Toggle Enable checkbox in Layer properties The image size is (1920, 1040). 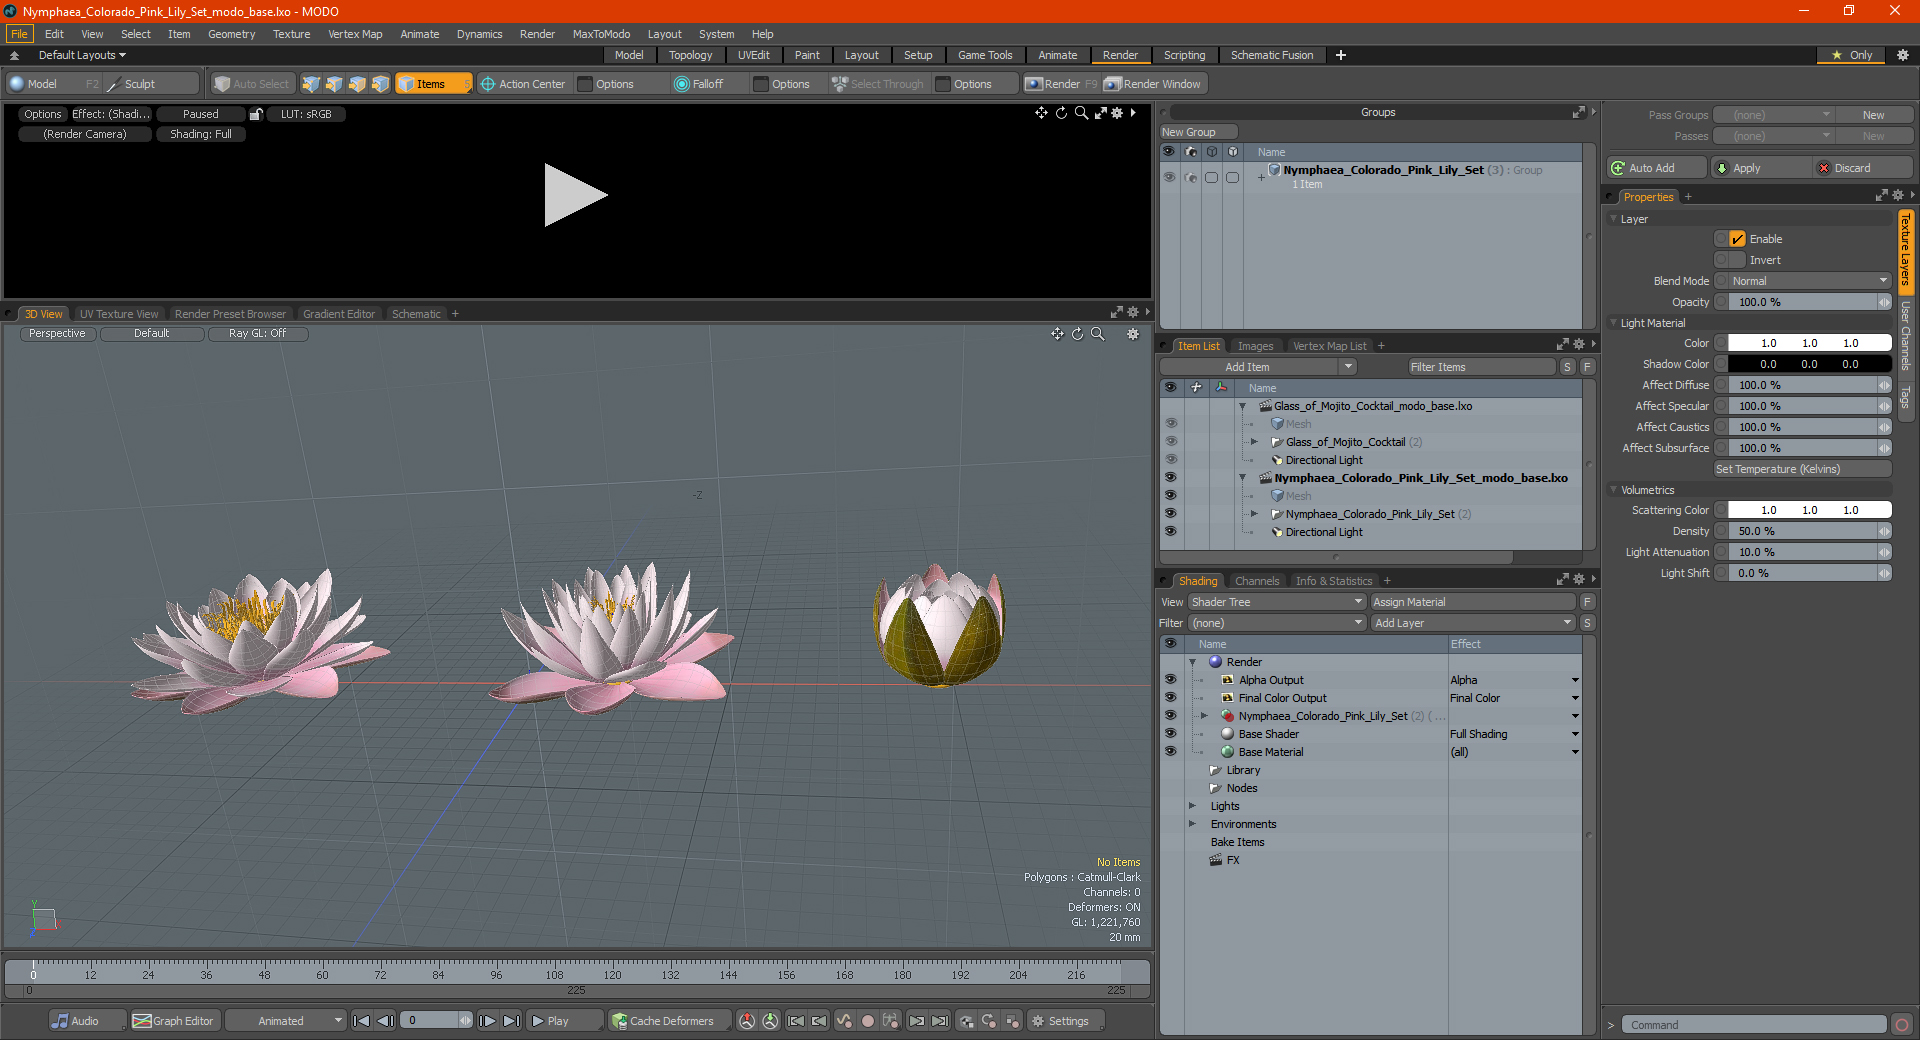[x=1738, y=239]
